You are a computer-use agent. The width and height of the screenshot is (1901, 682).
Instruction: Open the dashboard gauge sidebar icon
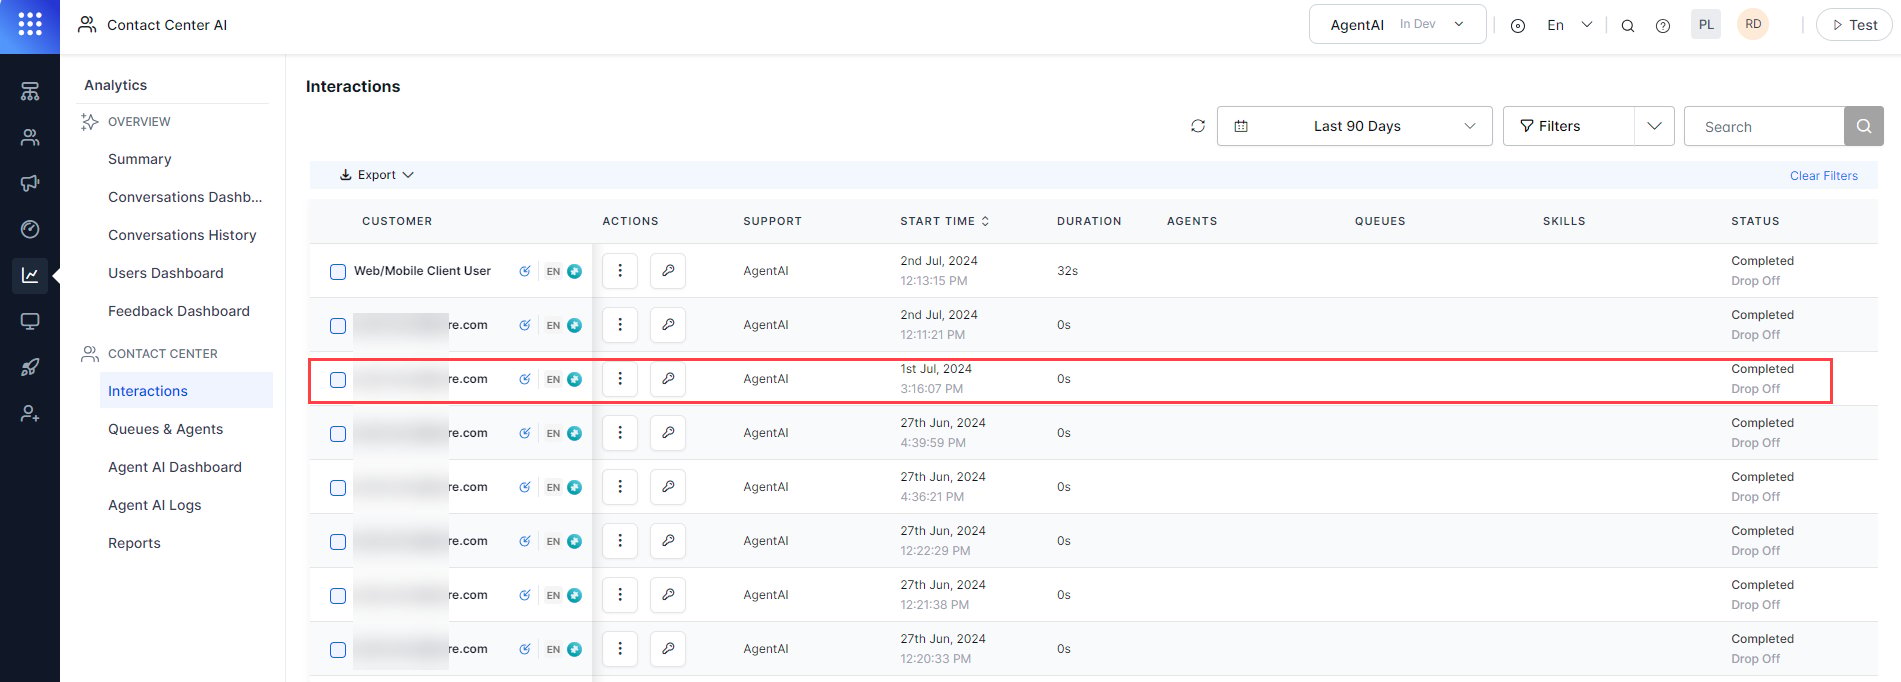point(30,230)
